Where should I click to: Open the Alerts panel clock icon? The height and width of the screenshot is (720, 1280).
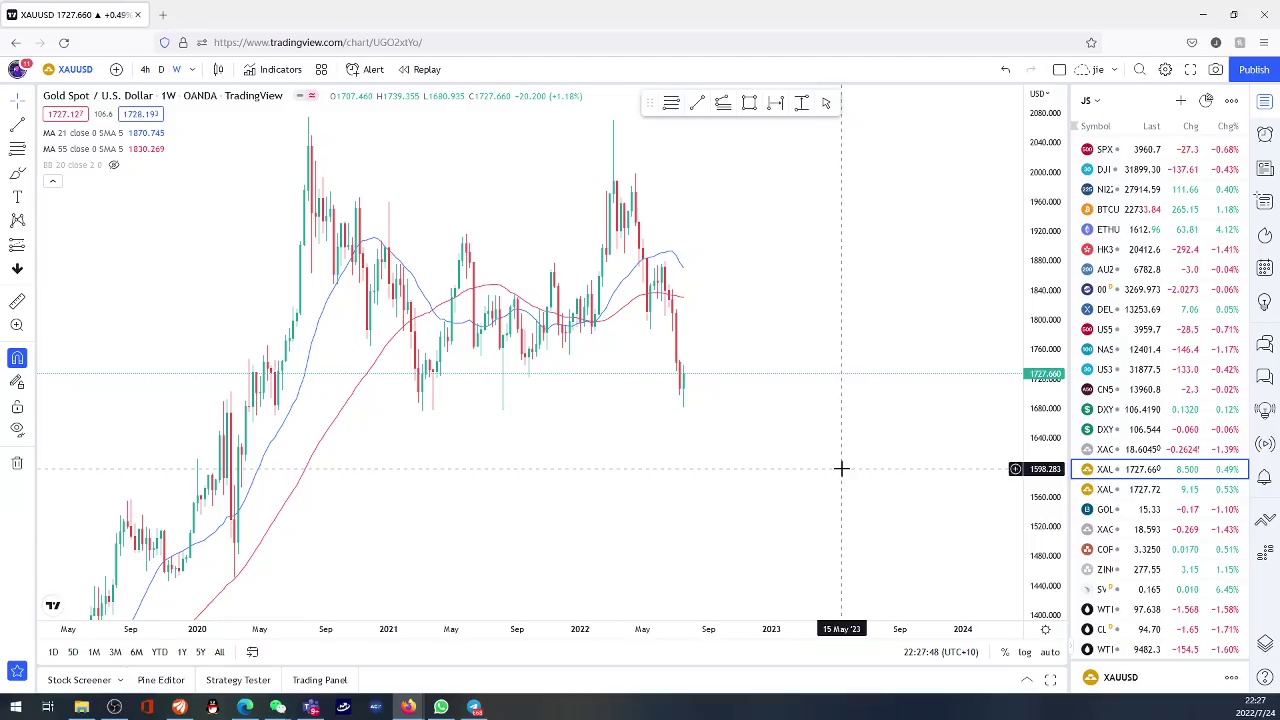[x=1265, y=134]
